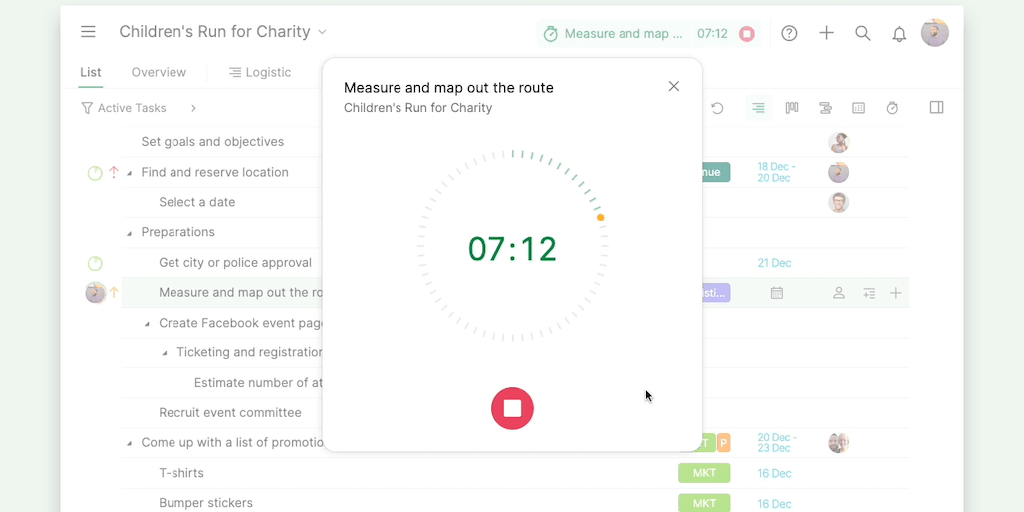Collapse Come up with a list of promotional task
The width and height of the screenshot is (1024, 512).
(x=129, y=443)
